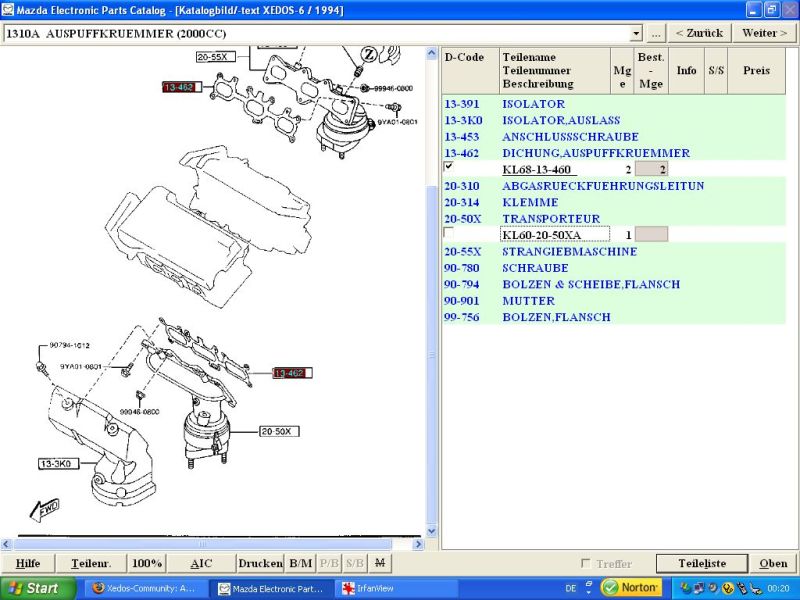
Task: Click the 13-462 callout at top of diagram
Action: pyautogui.click(x=182, y=88)
